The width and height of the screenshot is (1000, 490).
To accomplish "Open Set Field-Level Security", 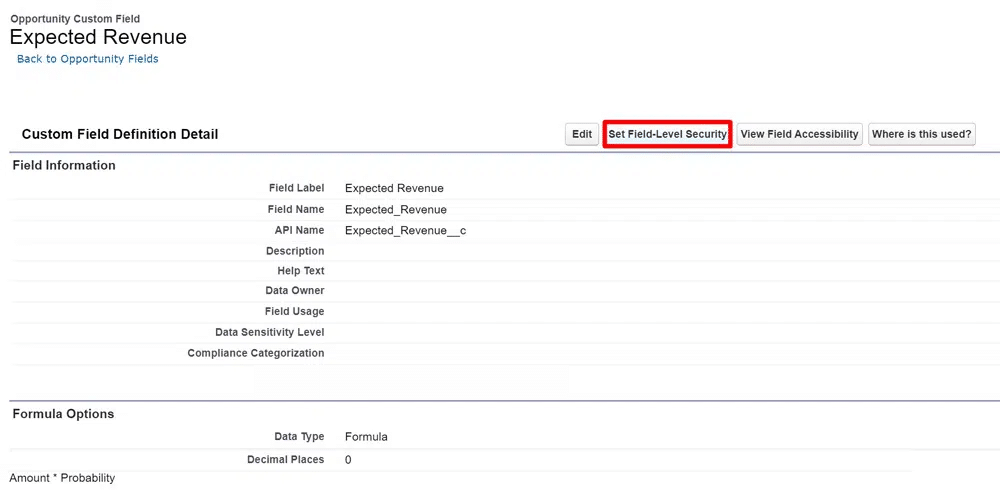I will pyautogui.click(x=667, y=134).
